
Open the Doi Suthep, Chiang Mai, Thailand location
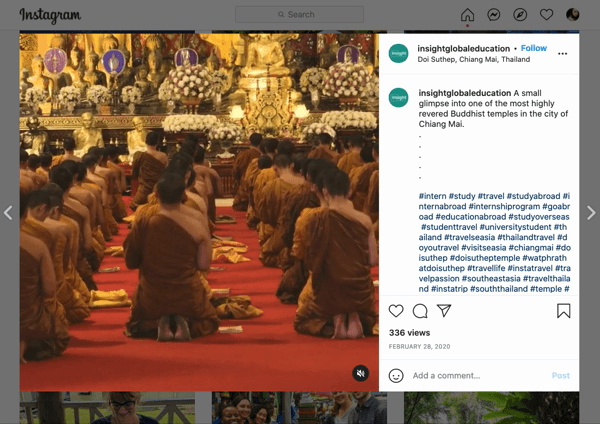pos(474,59)
